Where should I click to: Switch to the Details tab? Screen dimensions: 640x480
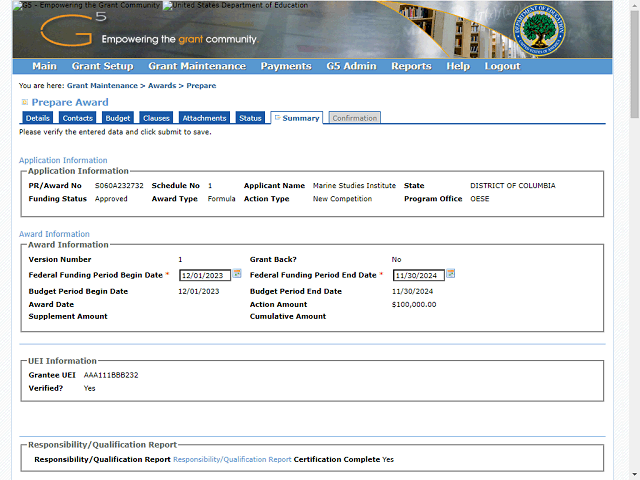tap(38, 118)
